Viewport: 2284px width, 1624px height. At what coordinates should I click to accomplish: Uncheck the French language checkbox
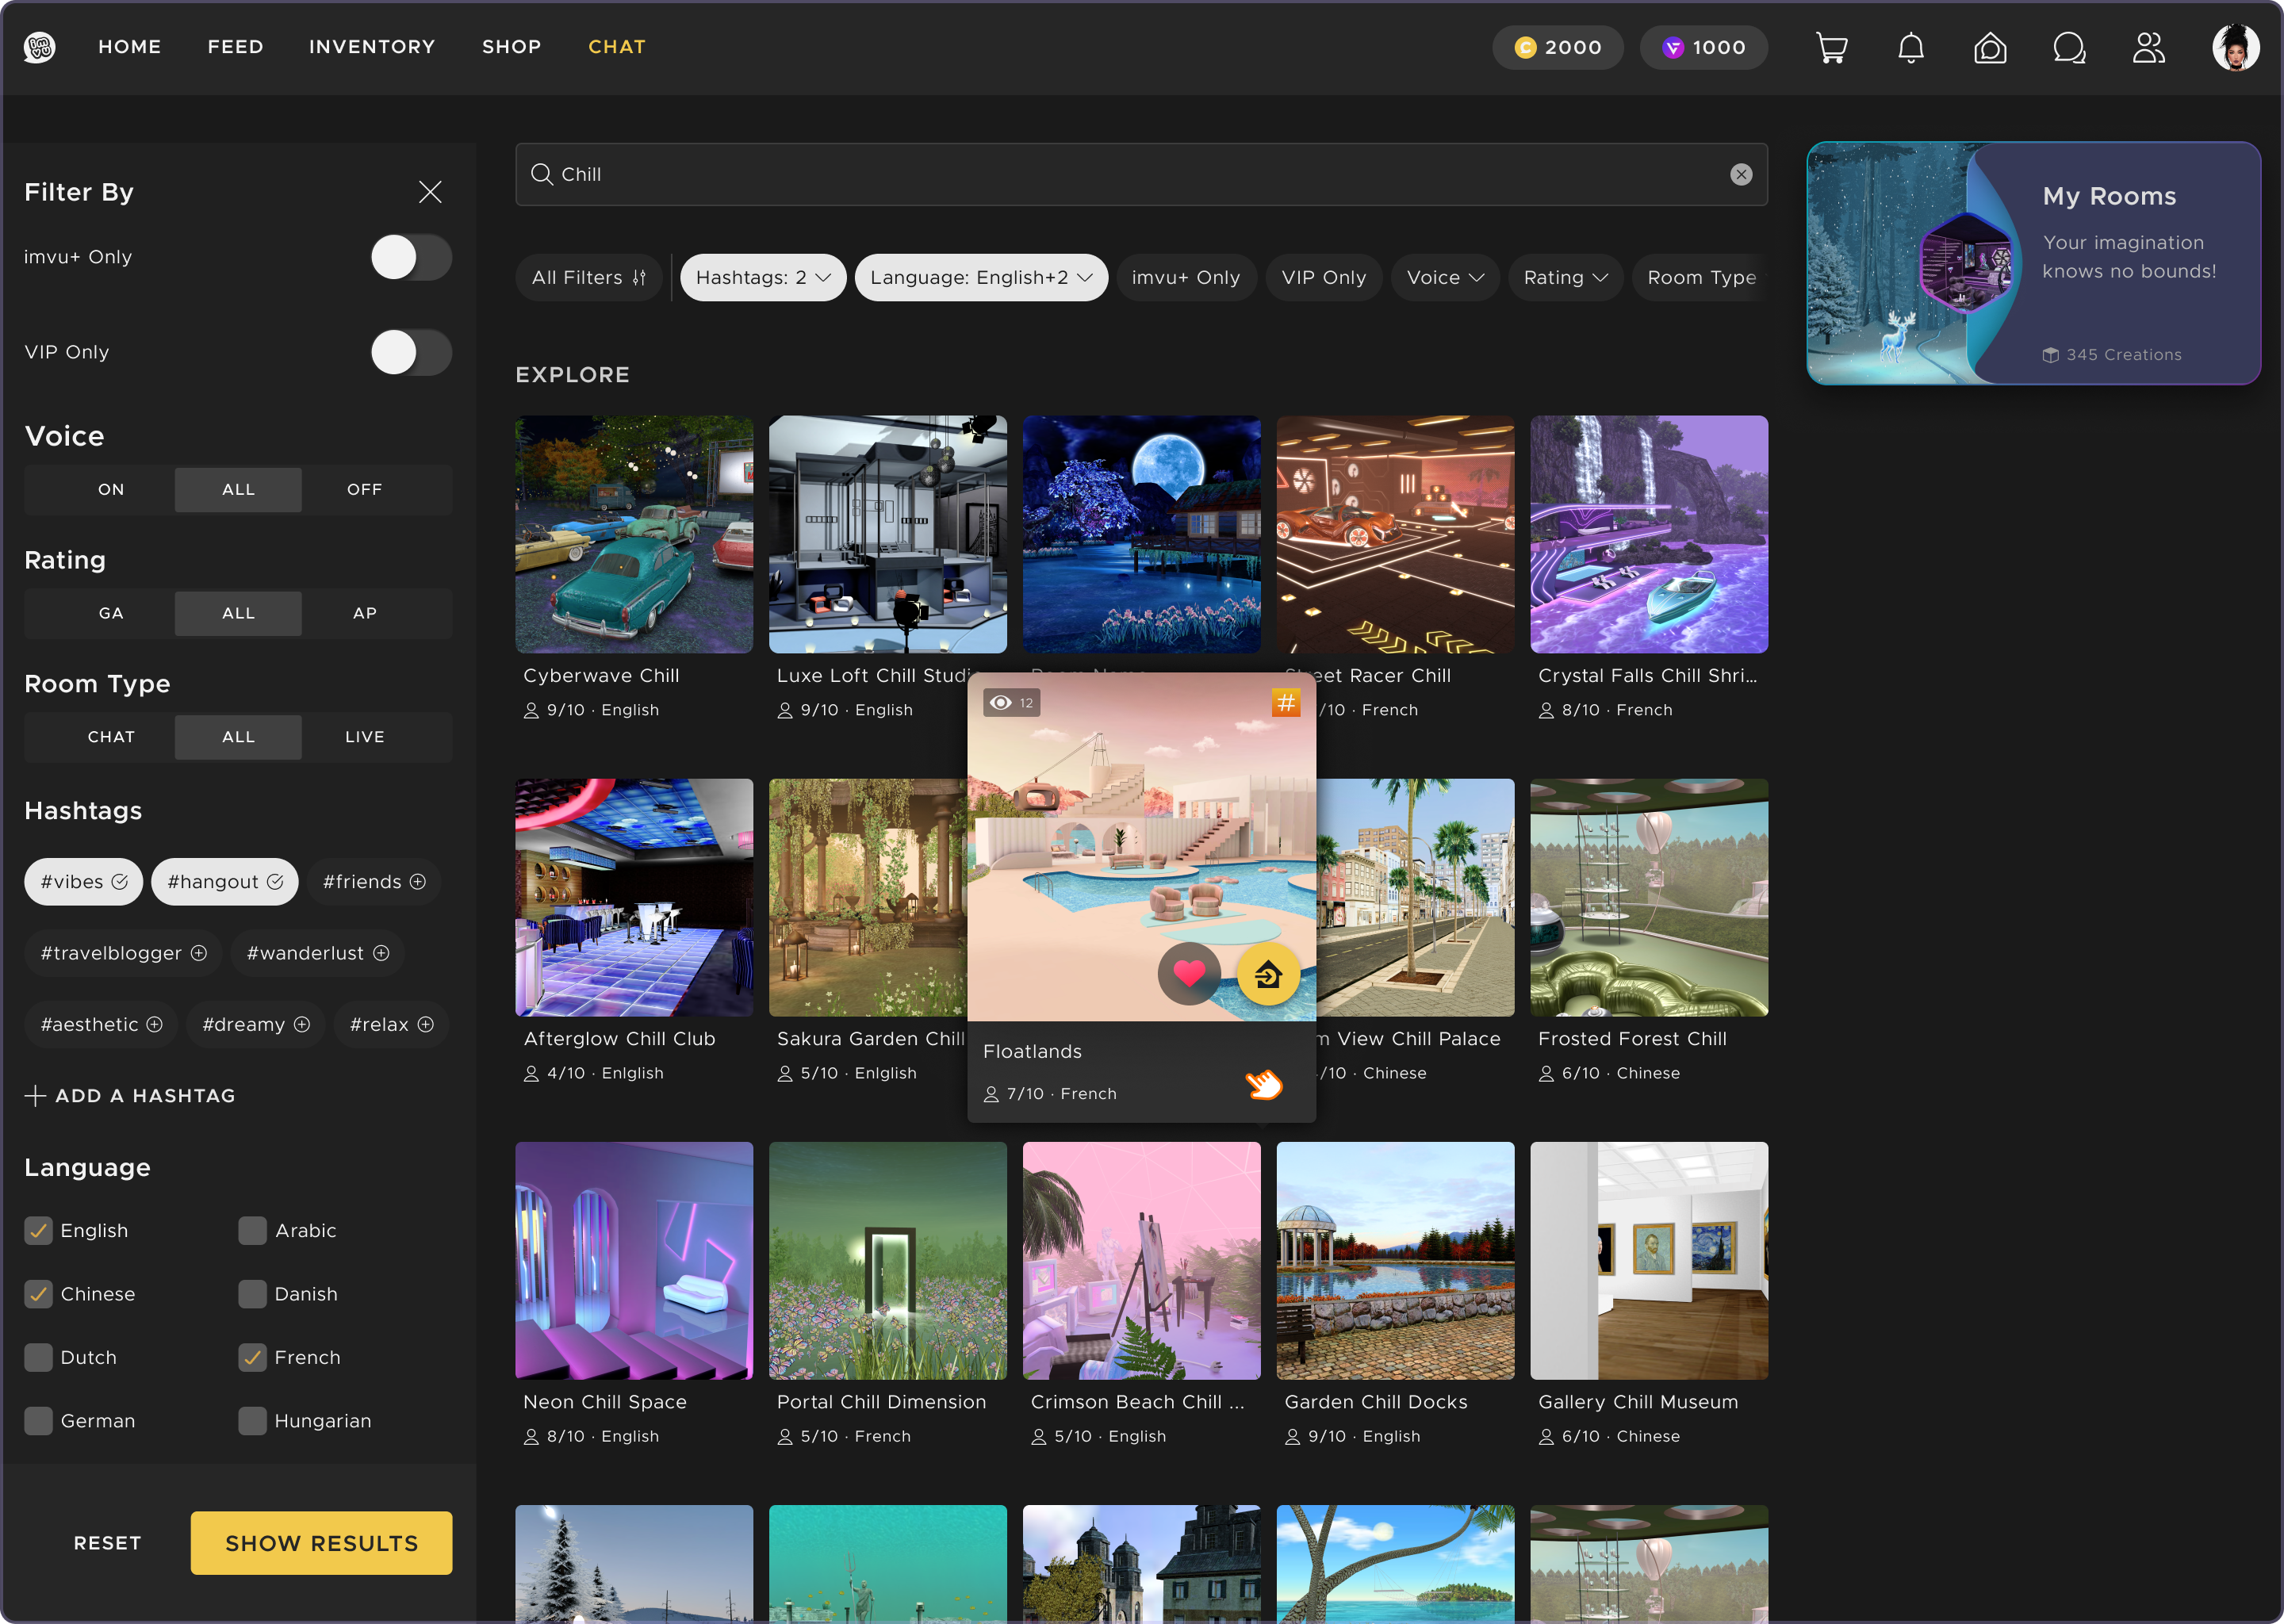(x=252, y=1358)
